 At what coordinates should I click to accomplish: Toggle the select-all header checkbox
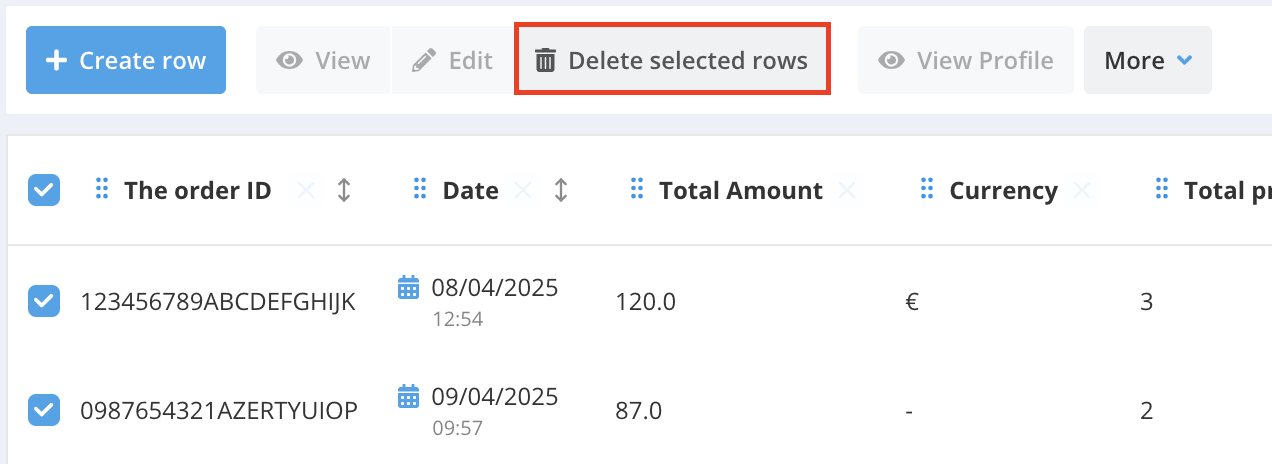[44, 190]
